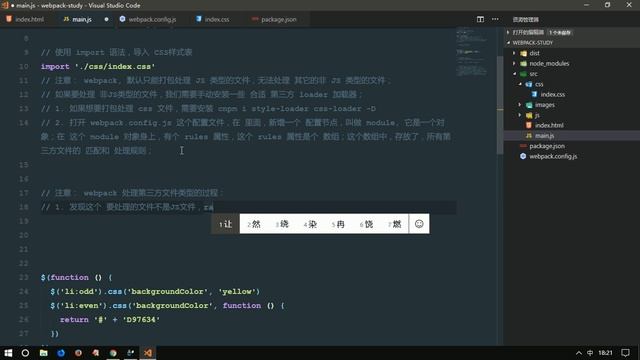The image size is (640, 360).
Task: Click the dist folder icon
Action: pos(523,53)
